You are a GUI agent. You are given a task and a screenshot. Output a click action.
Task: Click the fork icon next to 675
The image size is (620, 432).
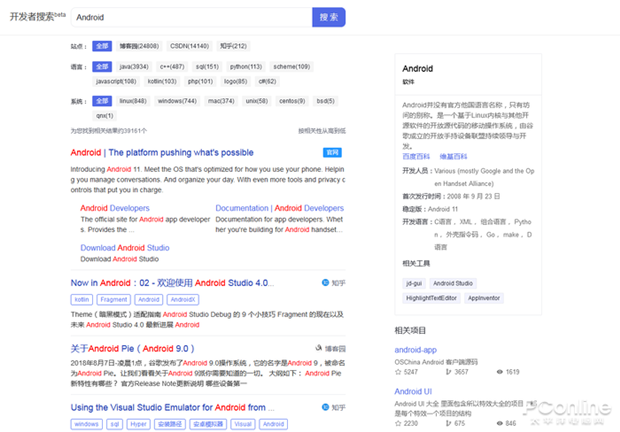point(448,423)
